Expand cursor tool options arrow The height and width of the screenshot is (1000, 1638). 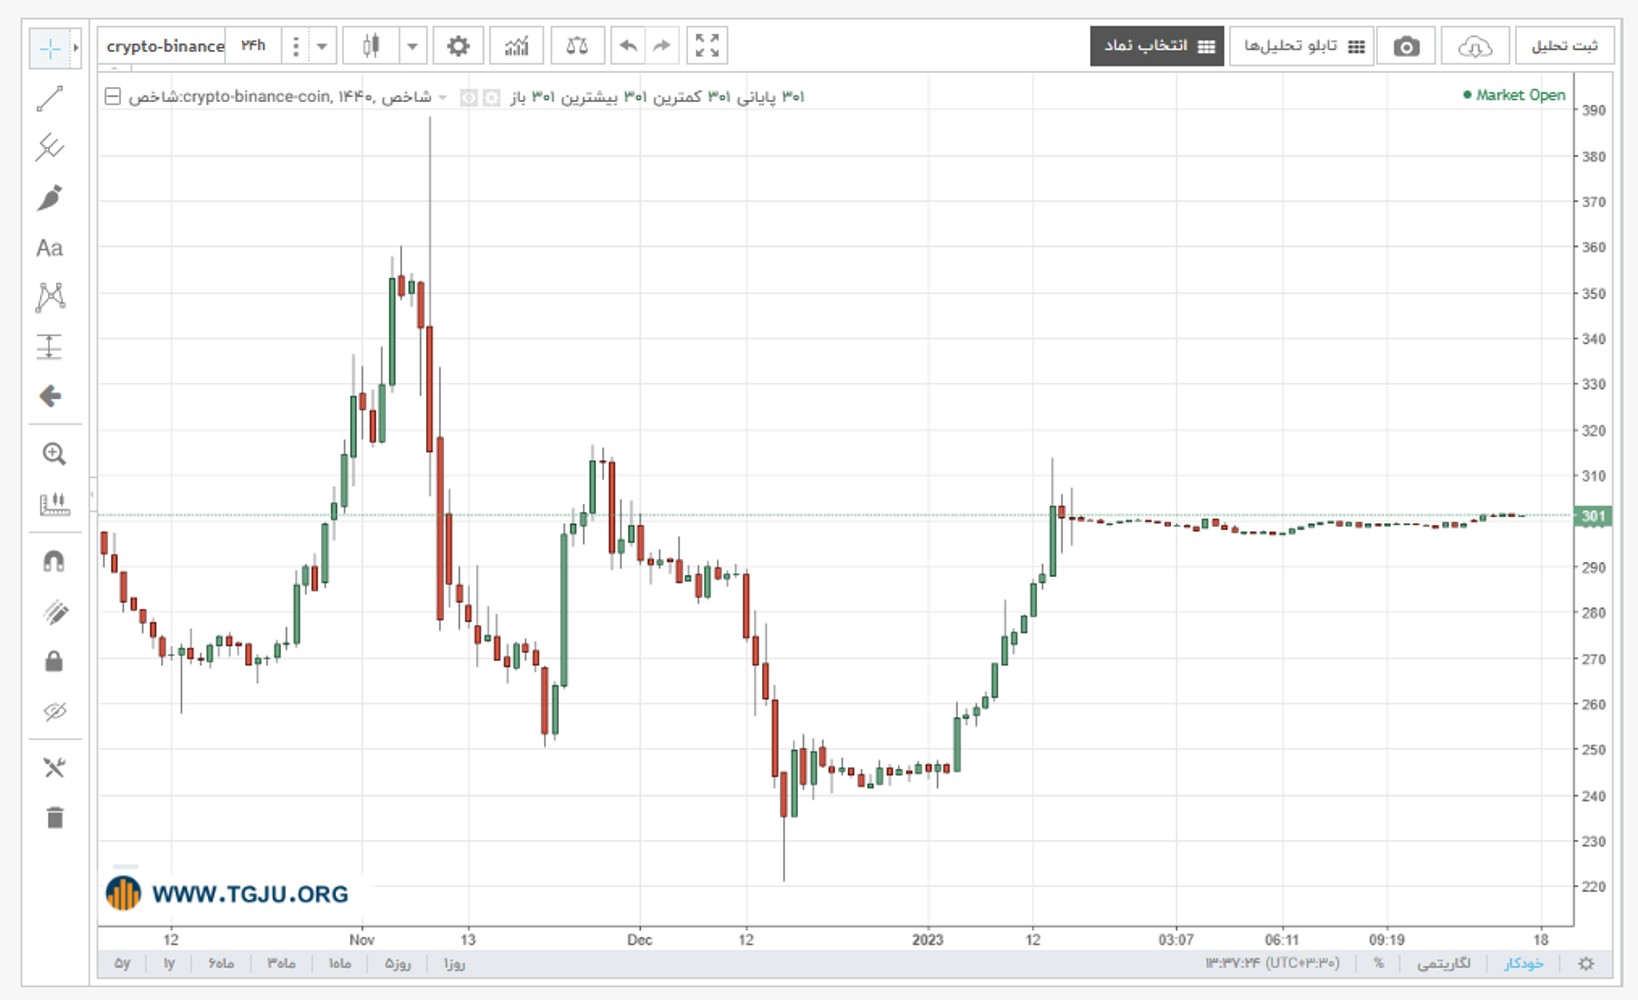75,48
